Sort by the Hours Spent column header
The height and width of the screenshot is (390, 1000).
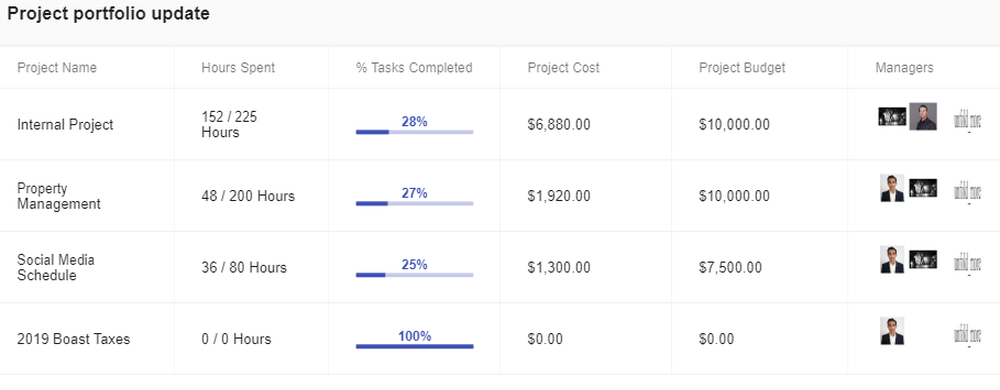coord(238,68)
